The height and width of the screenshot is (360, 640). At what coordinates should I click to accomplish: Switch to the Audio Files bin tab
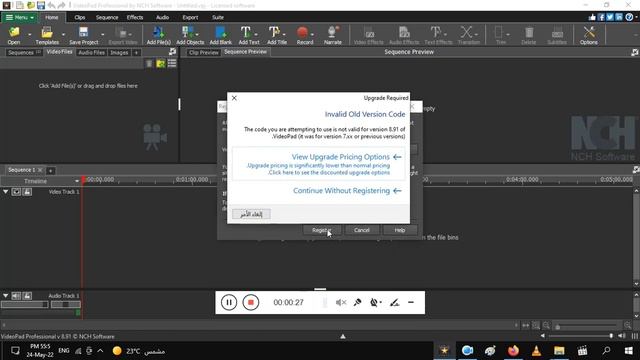91,52
